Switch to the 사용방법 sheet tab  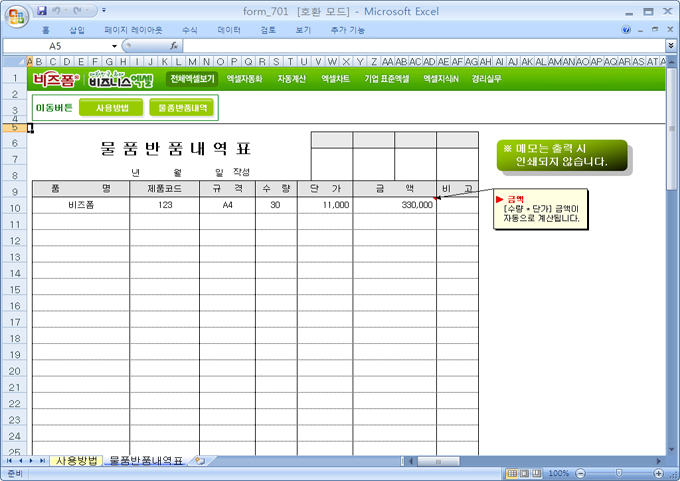coord(78,461)
